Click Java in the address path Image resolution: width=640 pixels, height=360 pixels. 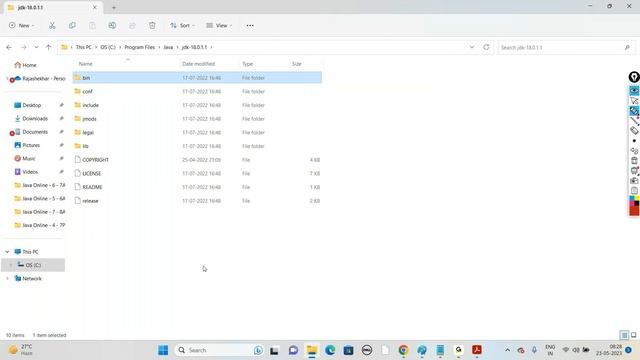coord(168,47)
